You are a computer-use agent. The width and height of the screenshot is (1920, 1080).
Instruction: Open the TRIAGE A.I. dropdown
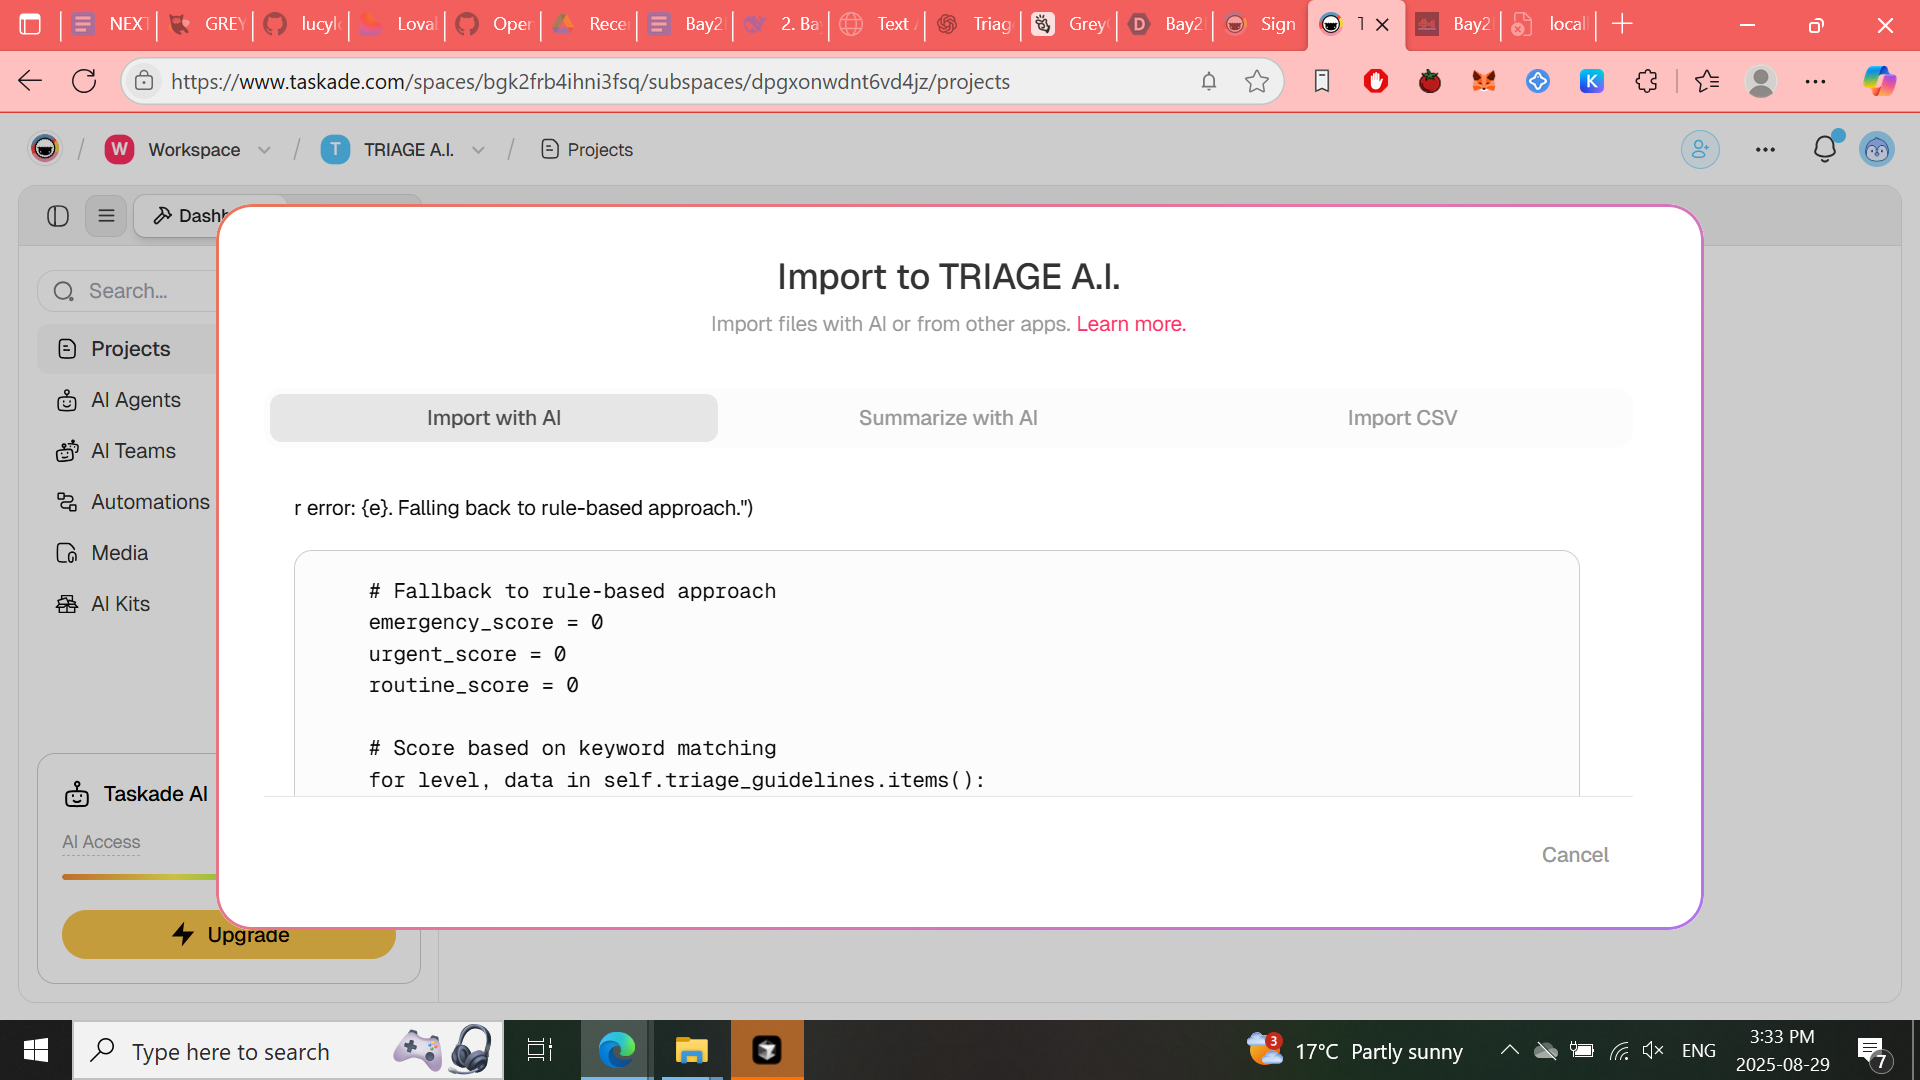479,149
